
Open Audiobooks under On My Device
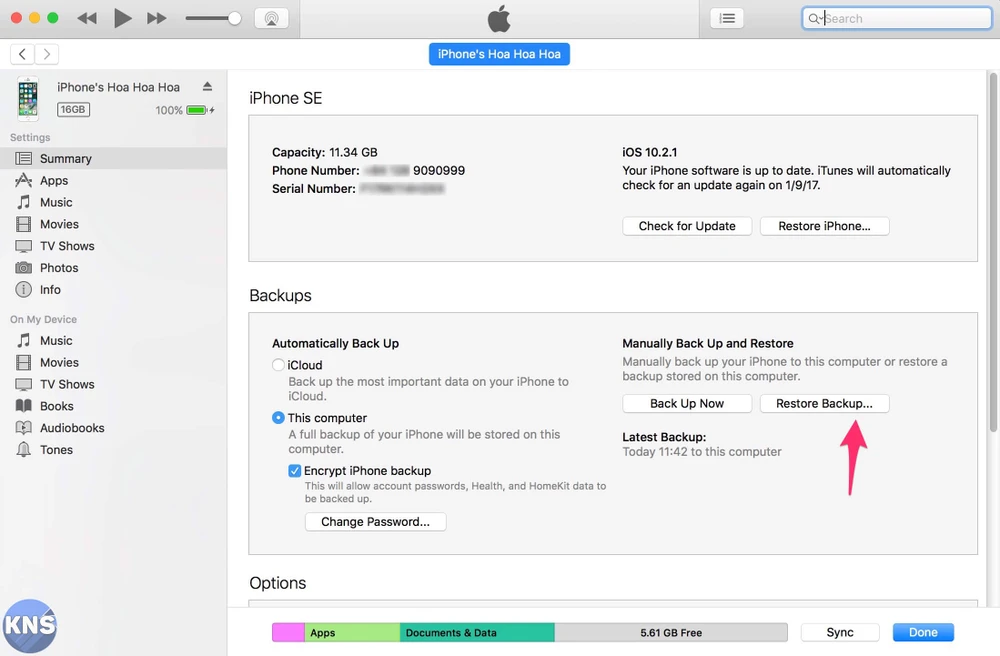coord(71,427)
